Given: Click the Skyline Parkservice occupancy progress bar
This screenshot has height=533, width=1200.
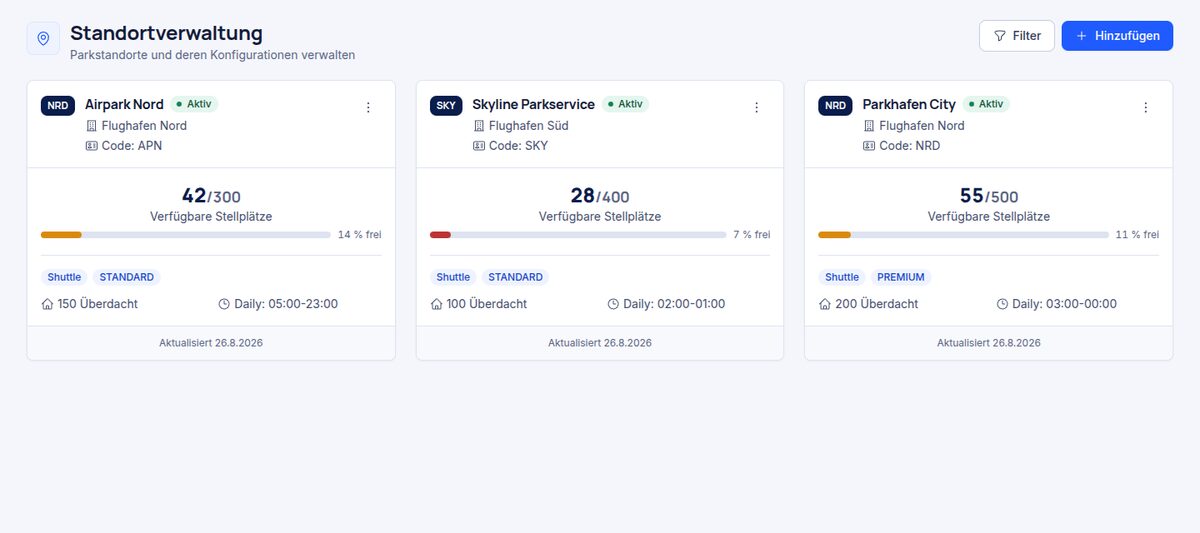Looking at the screenshot, I should pos(578,235).
